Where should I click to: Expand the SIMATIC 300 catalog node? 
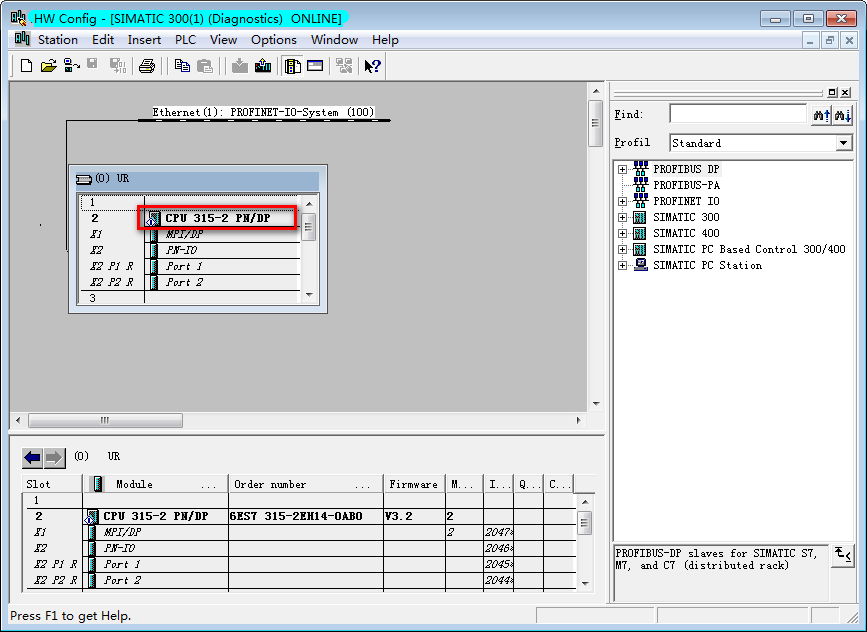point(623,217)
